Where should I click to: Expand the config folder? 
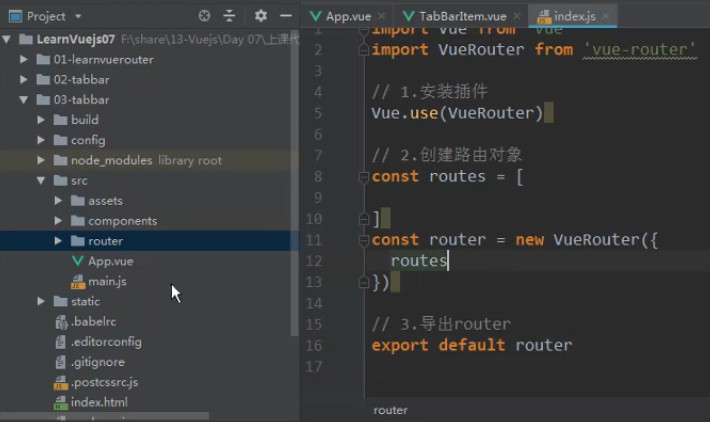[41, 140]
